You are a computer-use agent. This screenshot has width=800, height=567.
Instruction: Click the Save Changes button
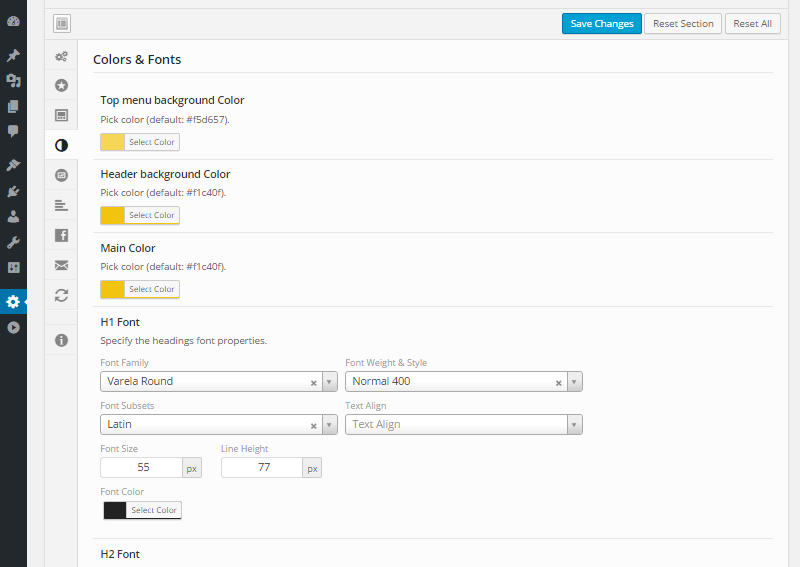click(601, 24)
